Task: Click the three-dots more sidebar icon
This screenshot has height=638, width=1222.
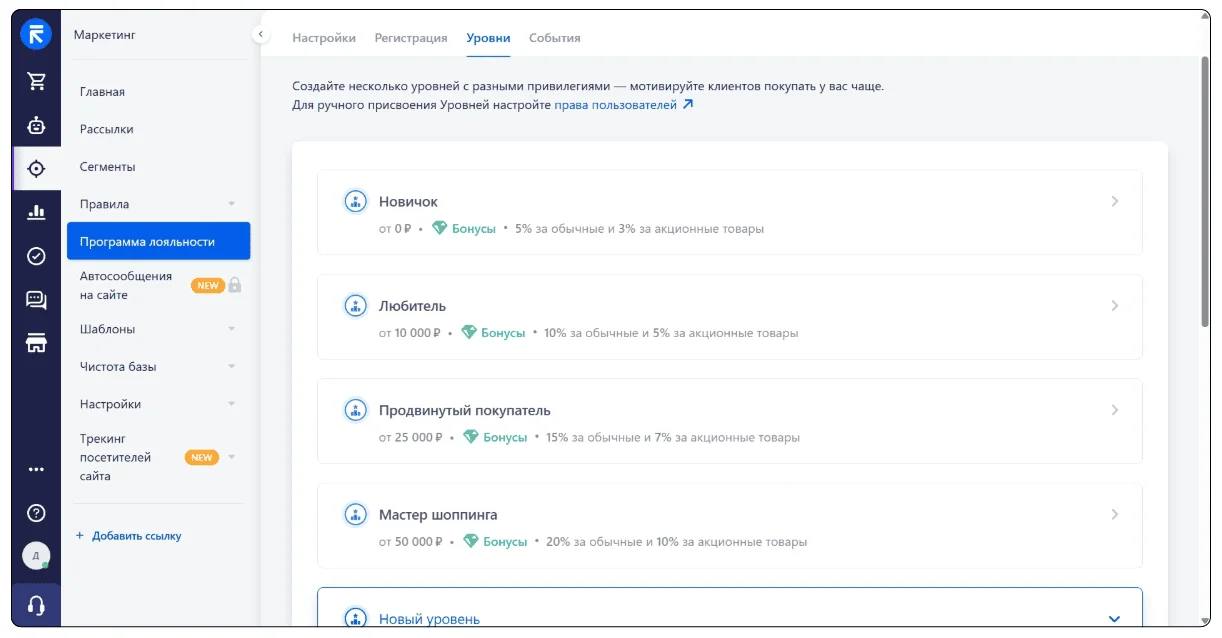Action: click(36, 469)
